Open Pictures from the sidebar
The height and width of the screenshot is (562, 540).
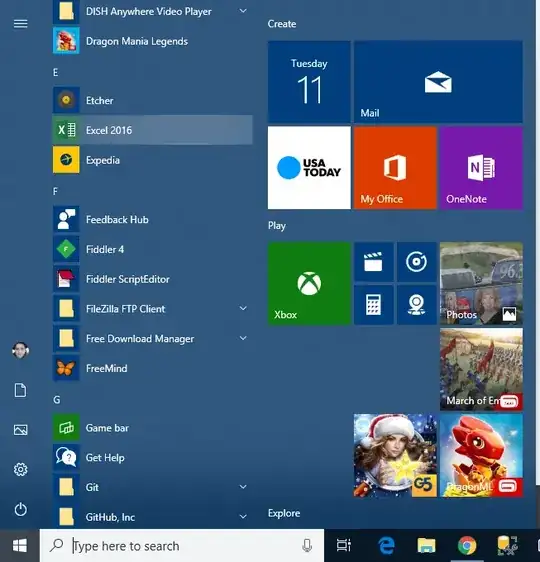(x=20, y=430)
